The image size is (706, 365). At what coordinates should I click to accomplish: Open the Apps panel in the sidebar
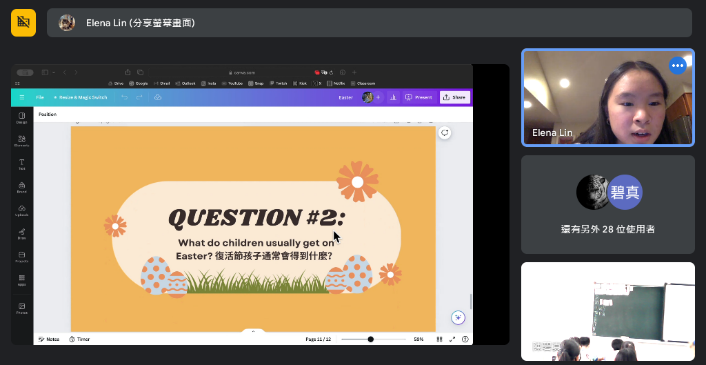point(22,280)
